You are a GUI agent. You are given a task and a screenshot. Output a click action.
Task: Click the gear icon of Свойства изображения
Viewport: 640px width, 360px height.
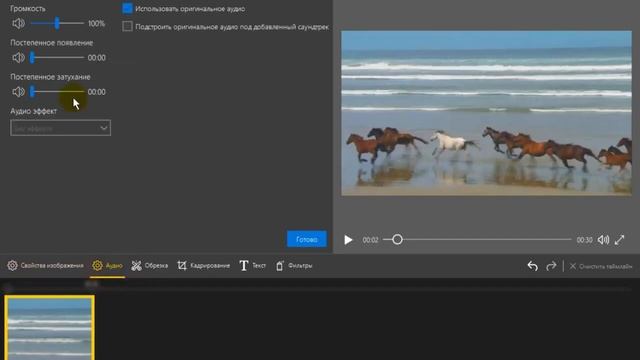click(x=13, y=266)
